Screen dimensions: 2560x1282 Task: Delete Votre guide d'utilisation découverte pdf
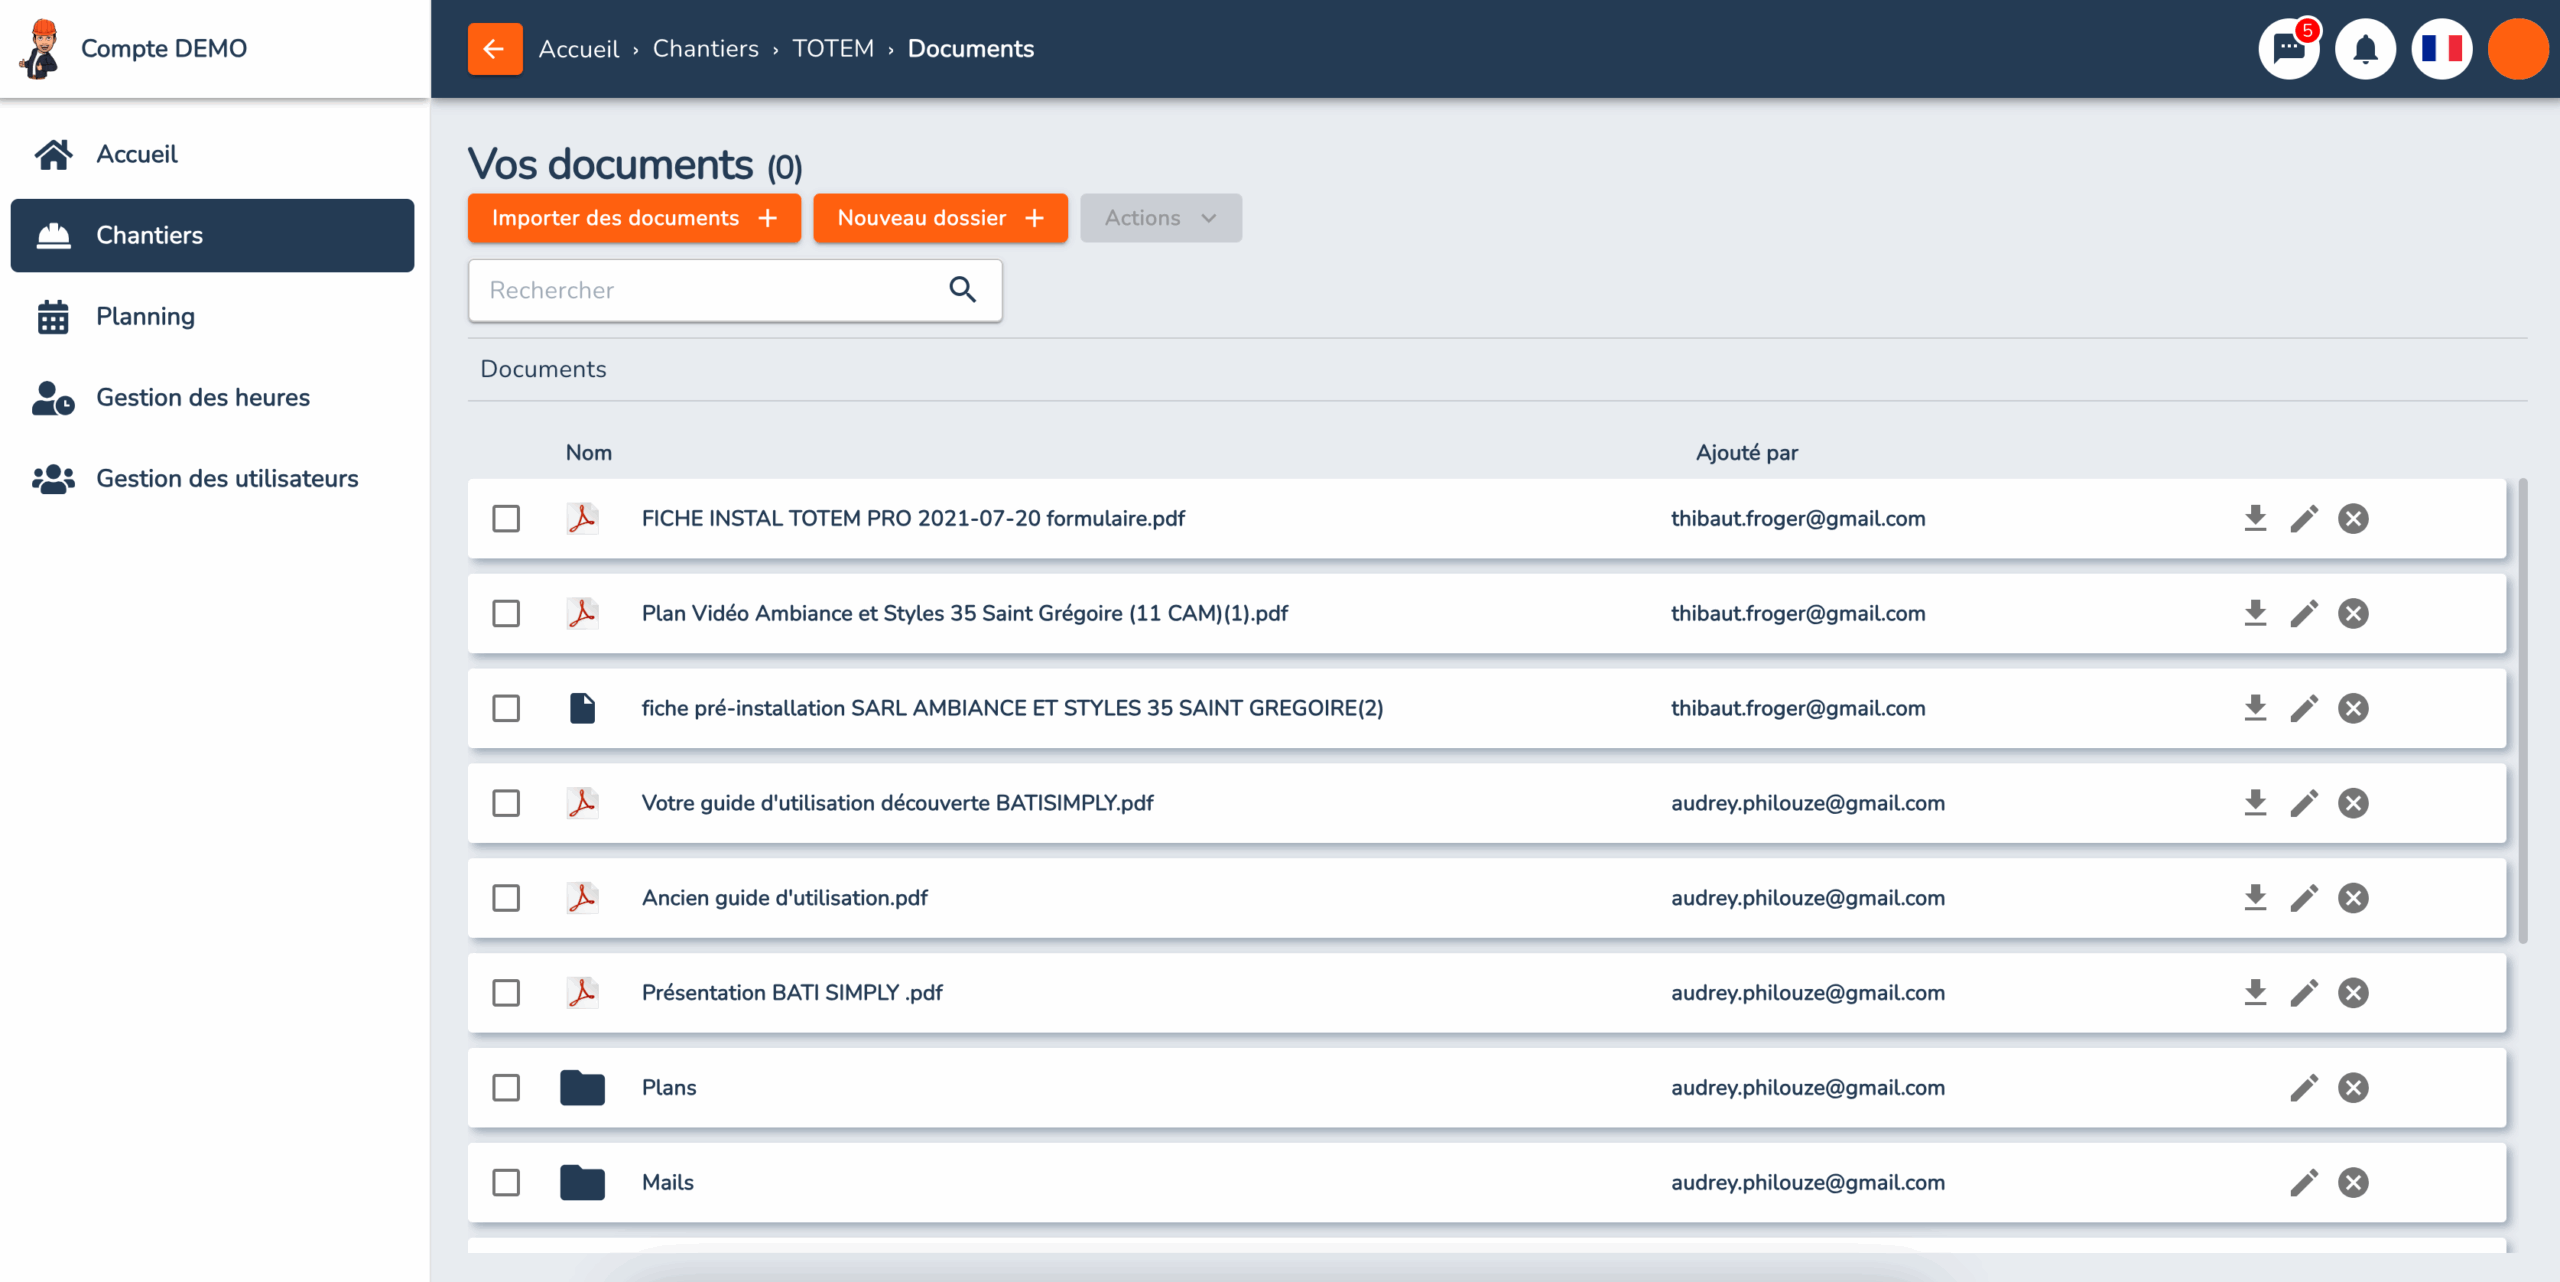(2353, 803)
